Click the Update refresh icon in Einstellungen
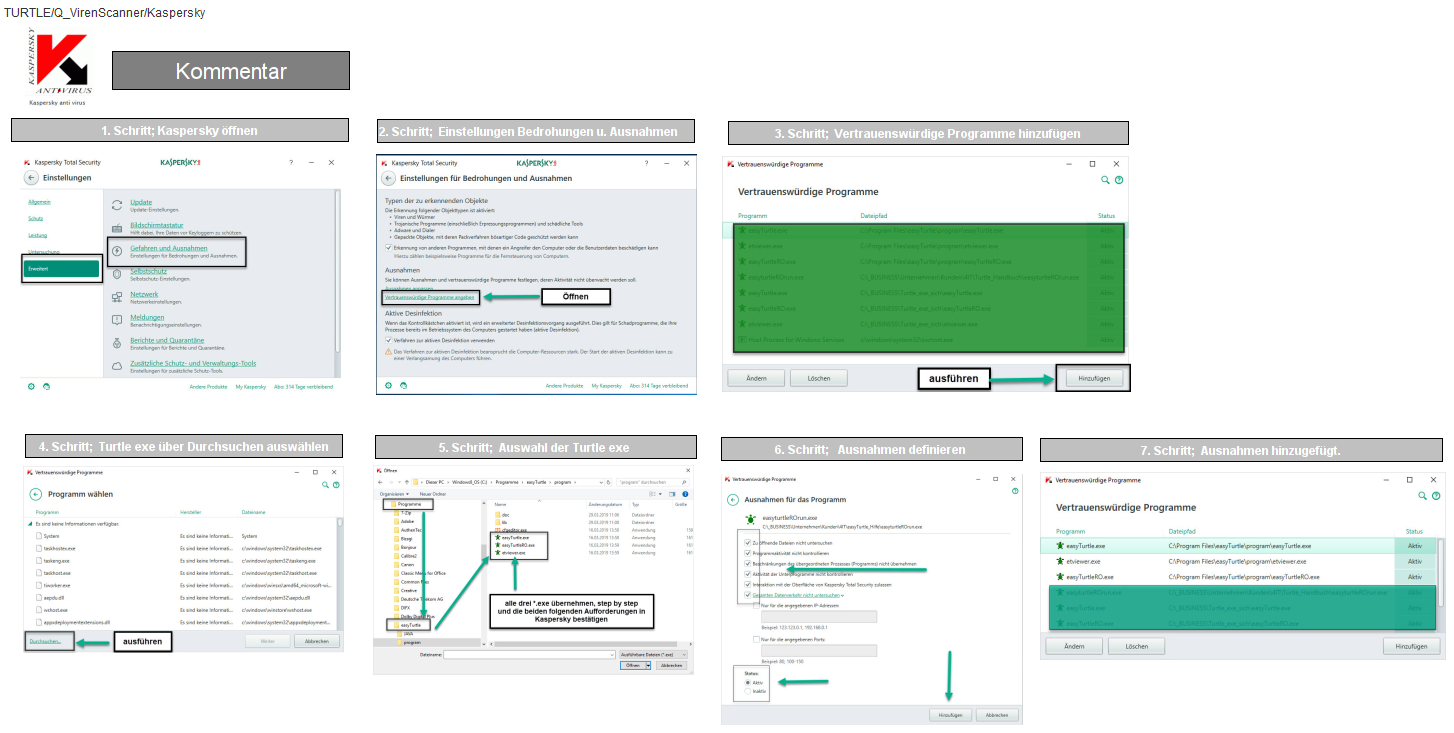This screenshot has width=1454, height=733. click(x=117, y=205)
